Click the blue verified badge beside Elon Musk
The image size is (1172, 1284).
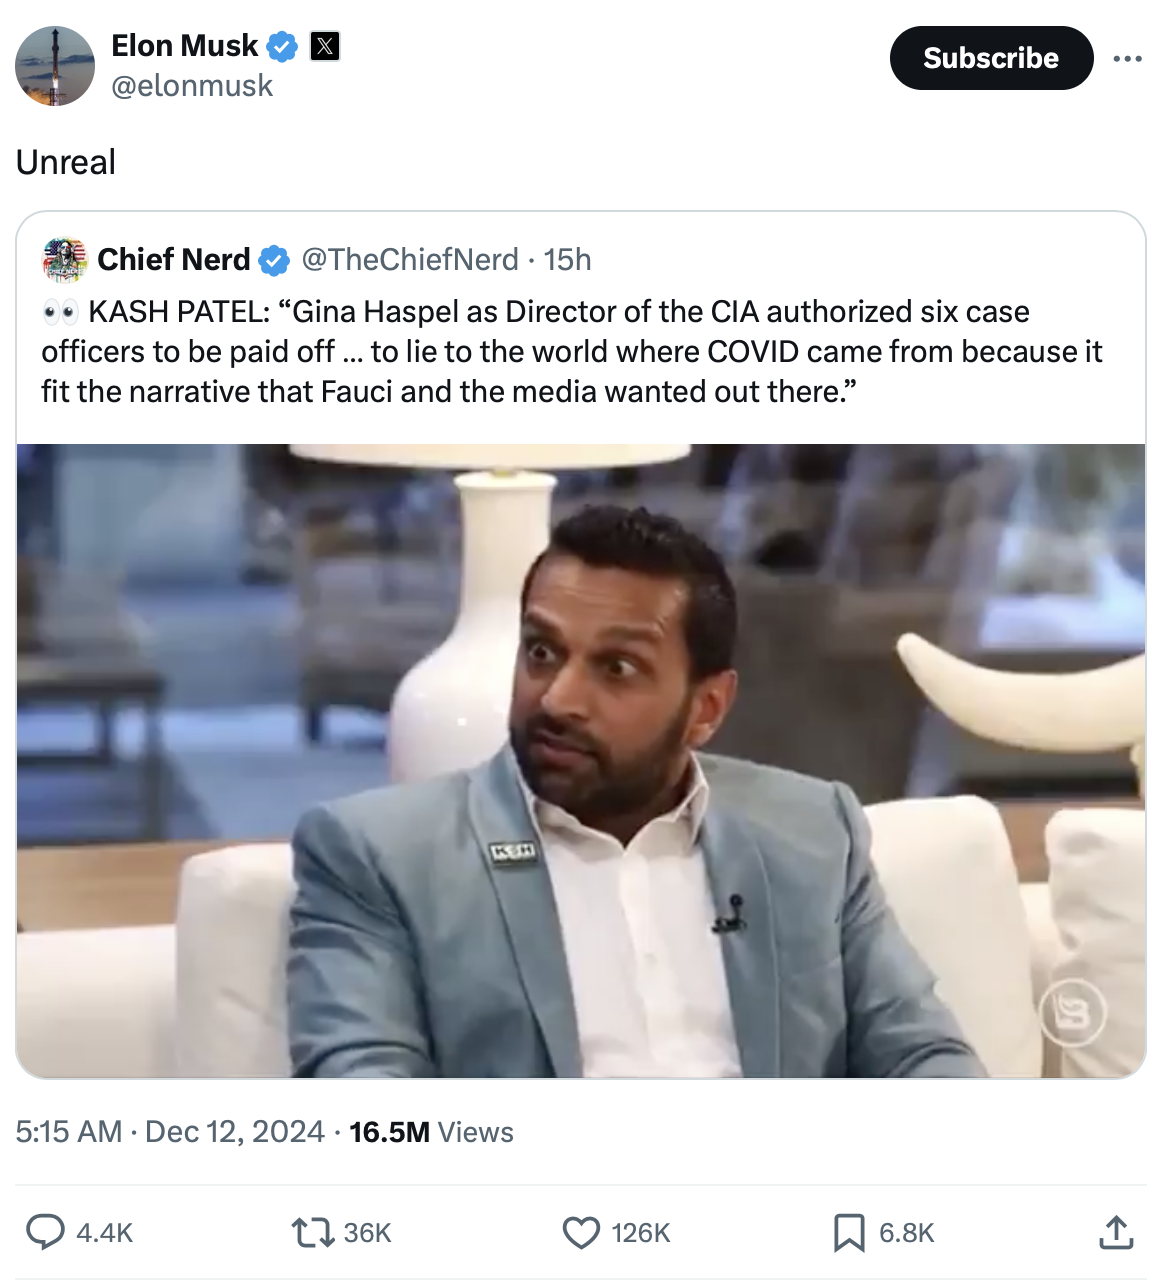283,46
